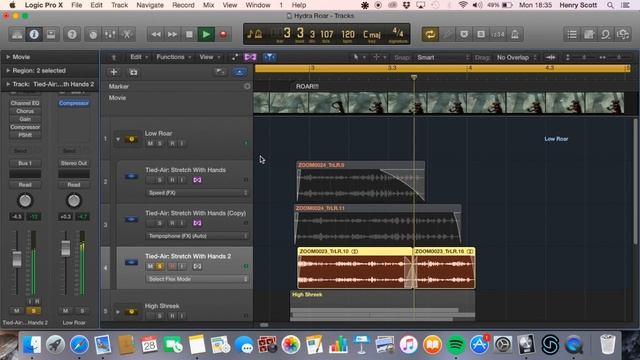This screenshot has width=640, height=360.
Task: Start recording with red Record button
Action: (x=223, y=34)
